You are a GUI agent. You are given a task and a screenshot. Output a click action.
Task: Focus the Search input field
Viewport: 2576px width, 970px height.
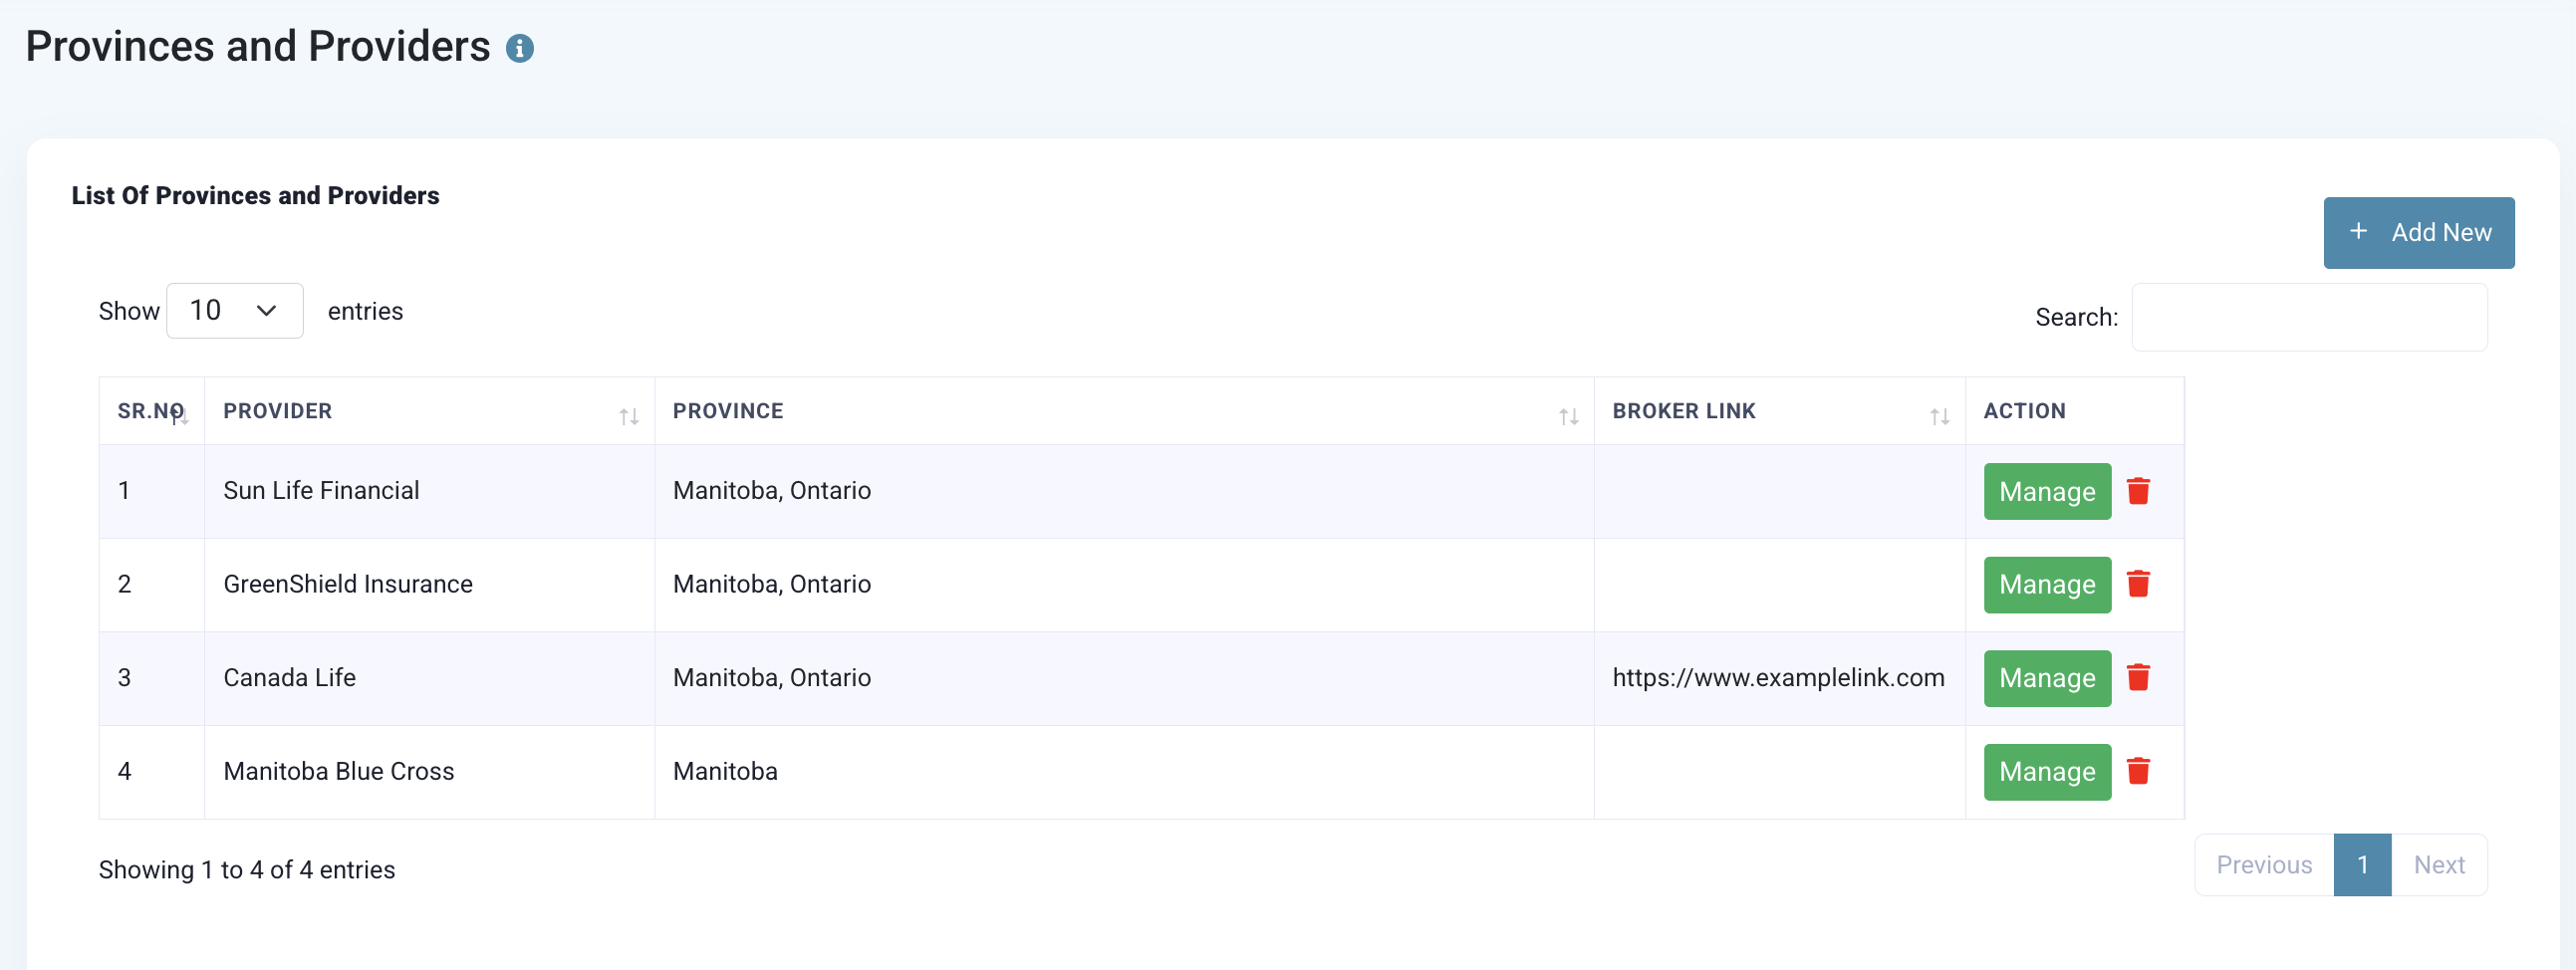pos(2308,317)
